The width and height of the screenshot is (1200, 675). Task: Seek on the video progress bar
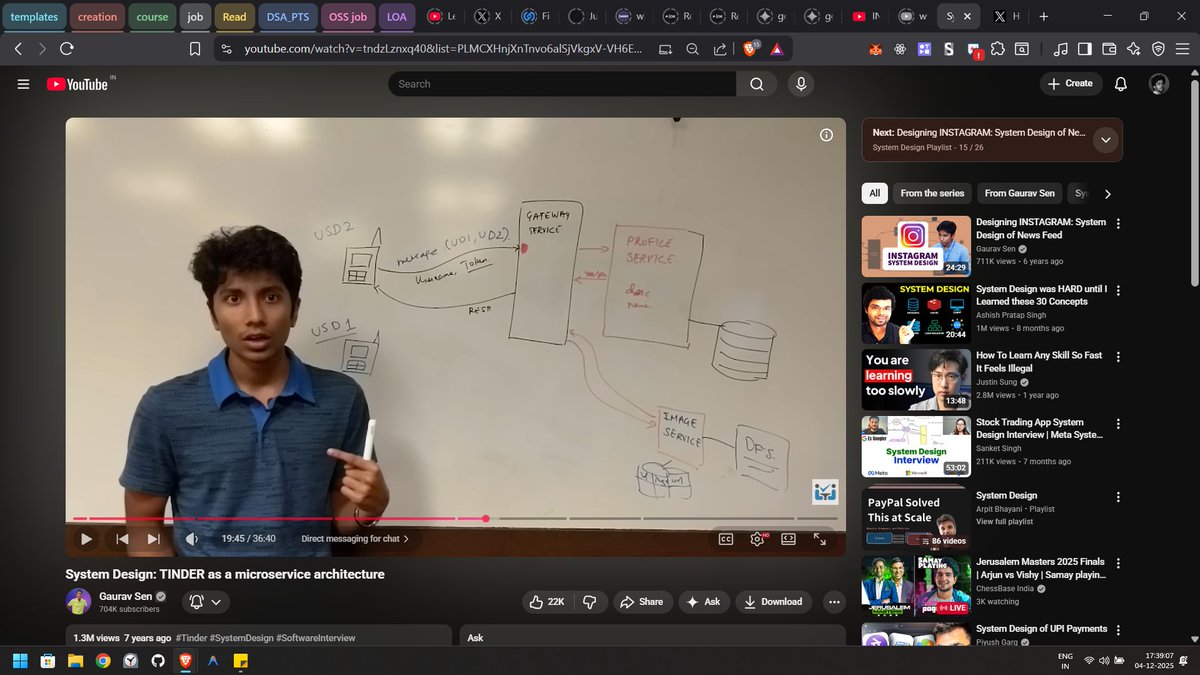pos(456,518)
